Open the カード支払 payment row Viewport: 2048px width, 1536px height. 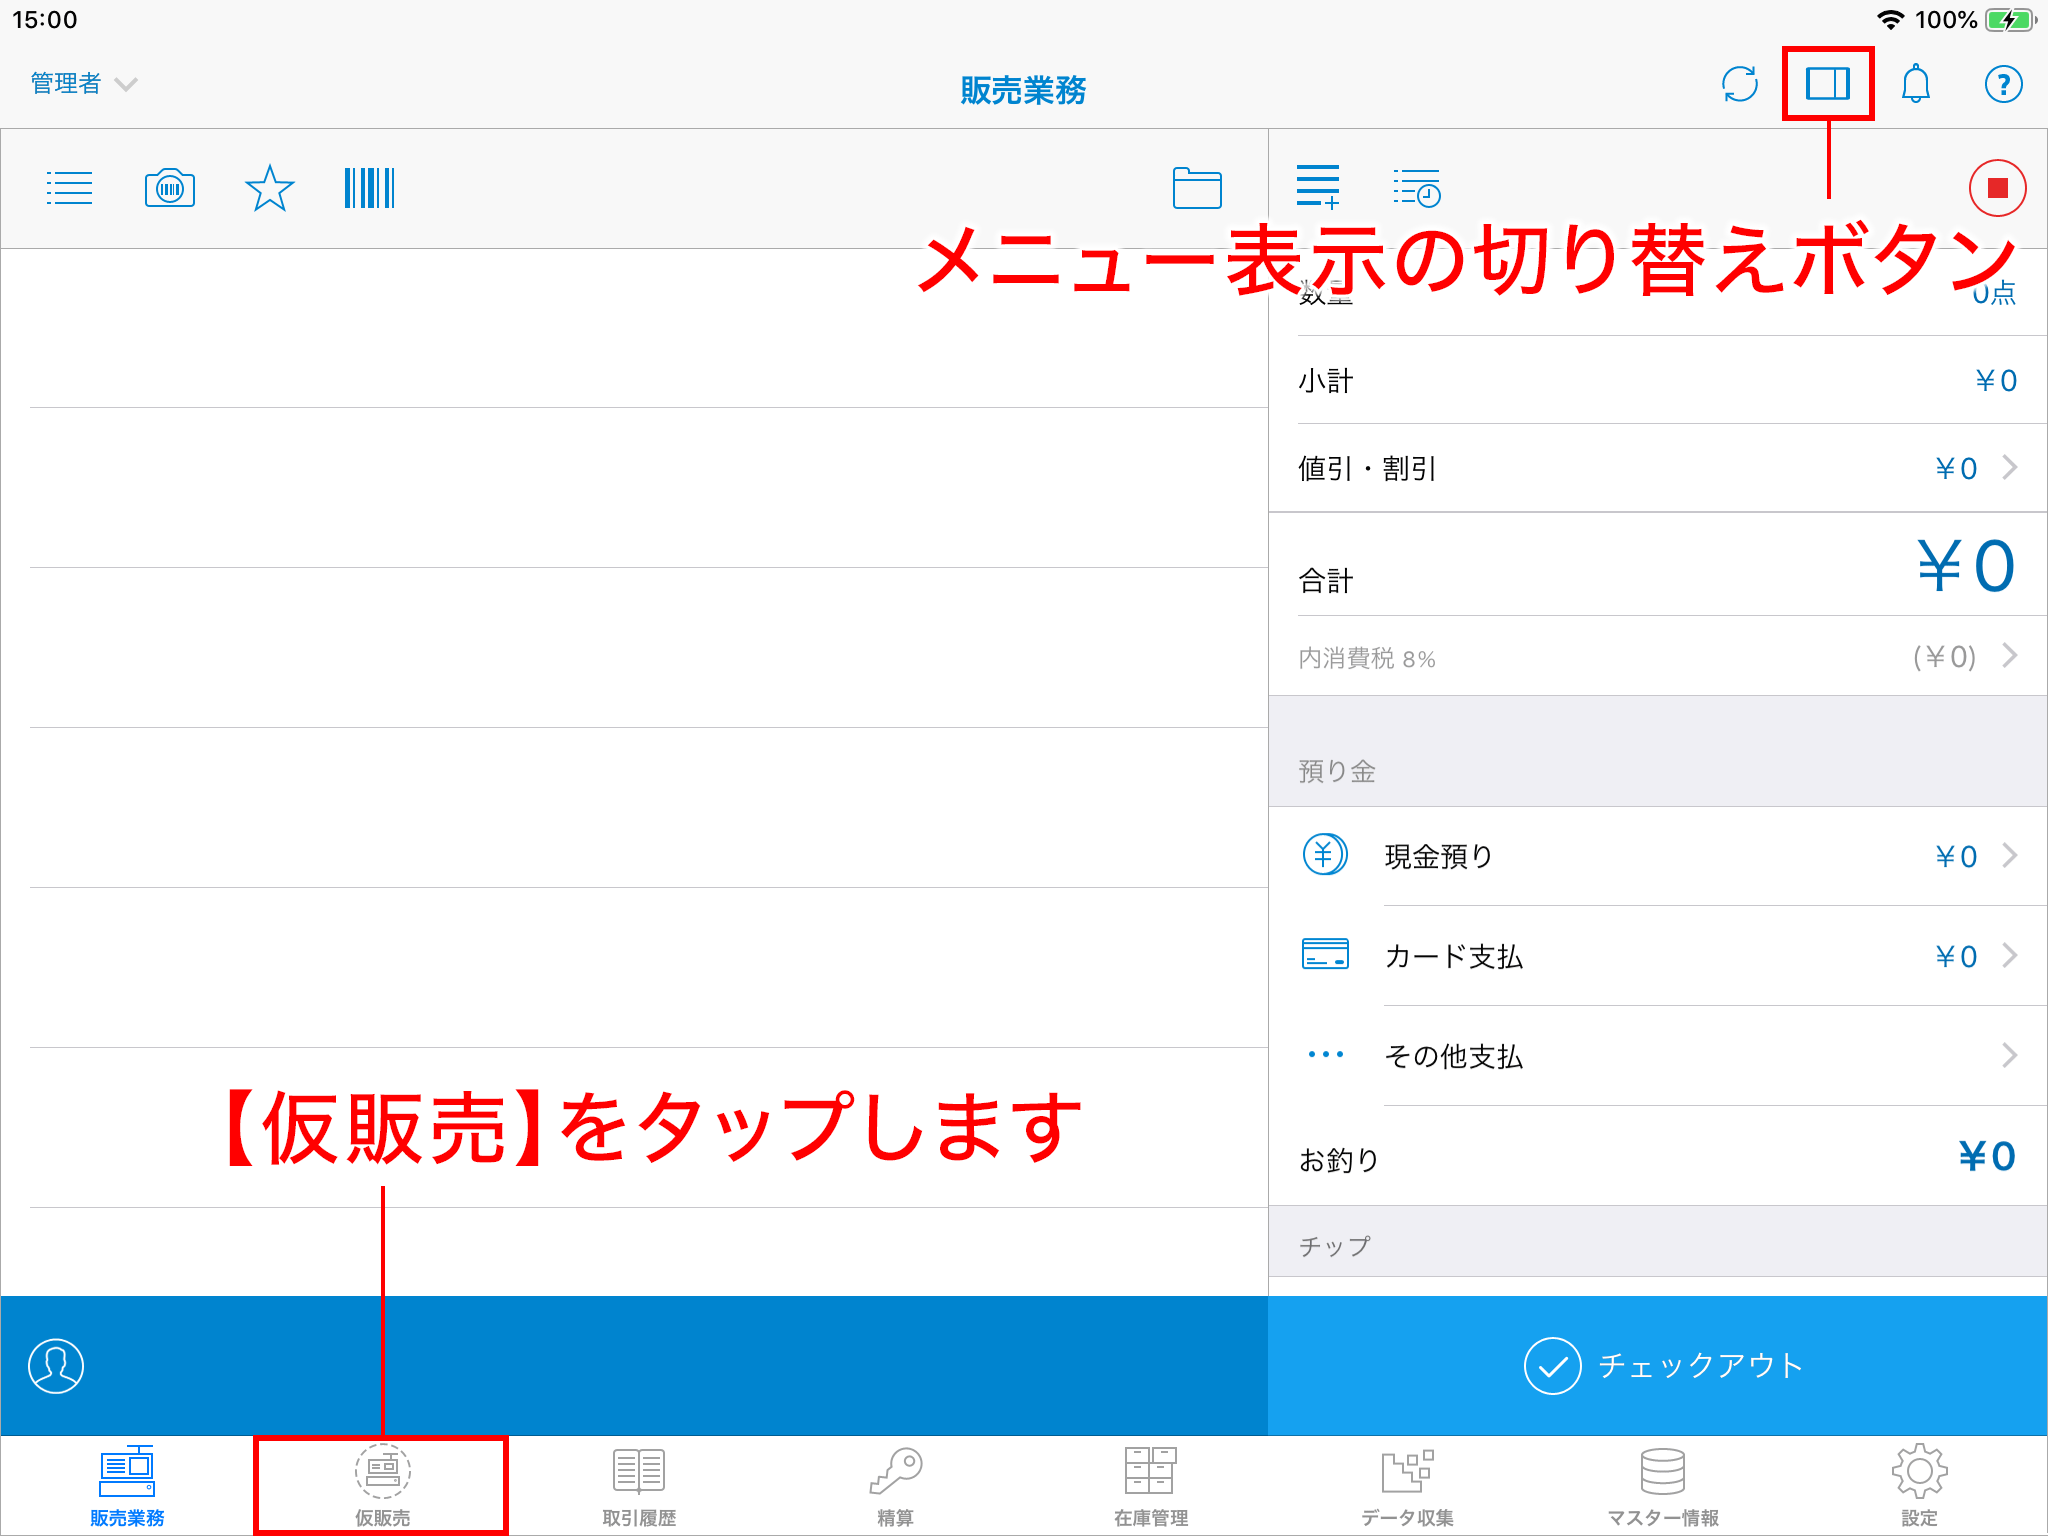pyautogui.click(x=1657, y=956)
